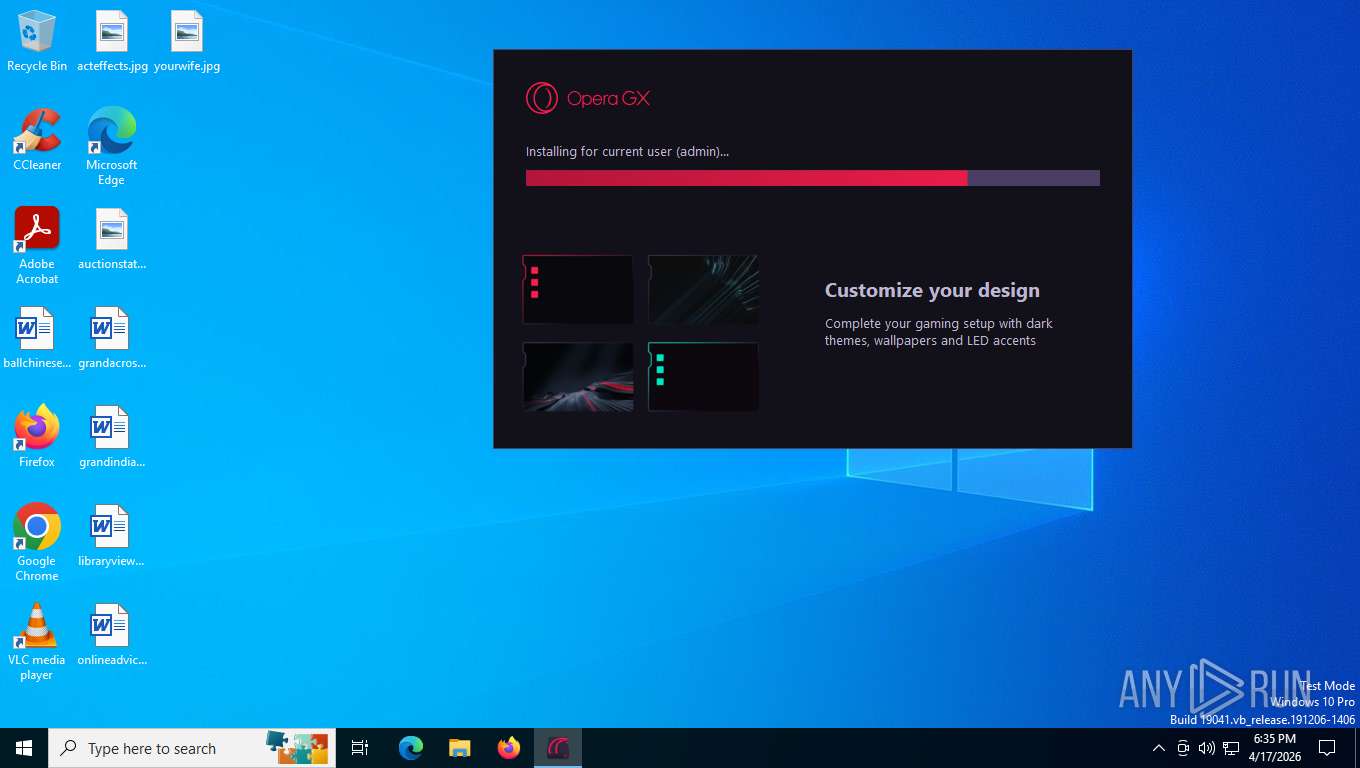Select libraryview Word document icon

click(112, 536)
